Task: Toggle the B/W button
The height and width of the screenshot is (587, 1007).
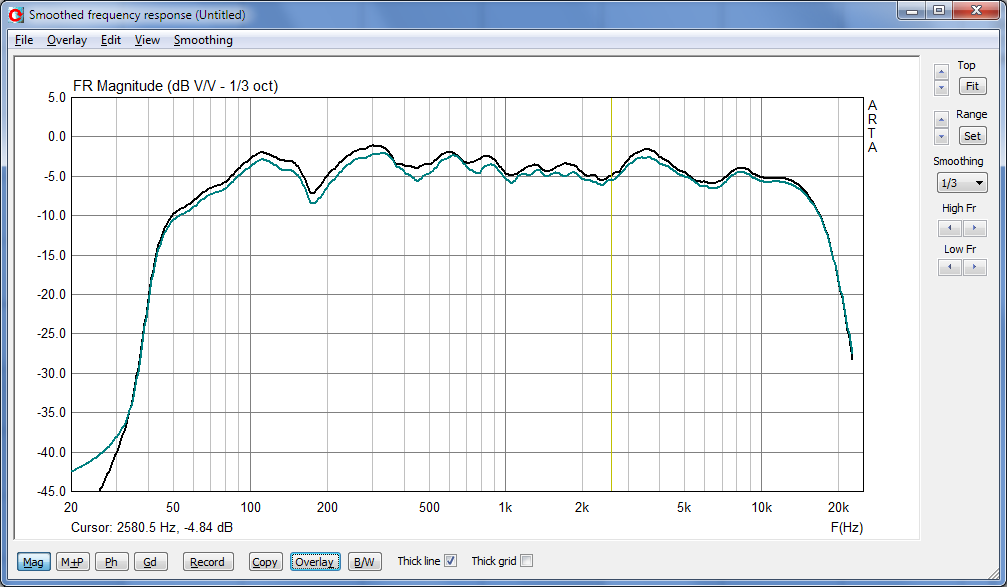Action: [365, 562]
